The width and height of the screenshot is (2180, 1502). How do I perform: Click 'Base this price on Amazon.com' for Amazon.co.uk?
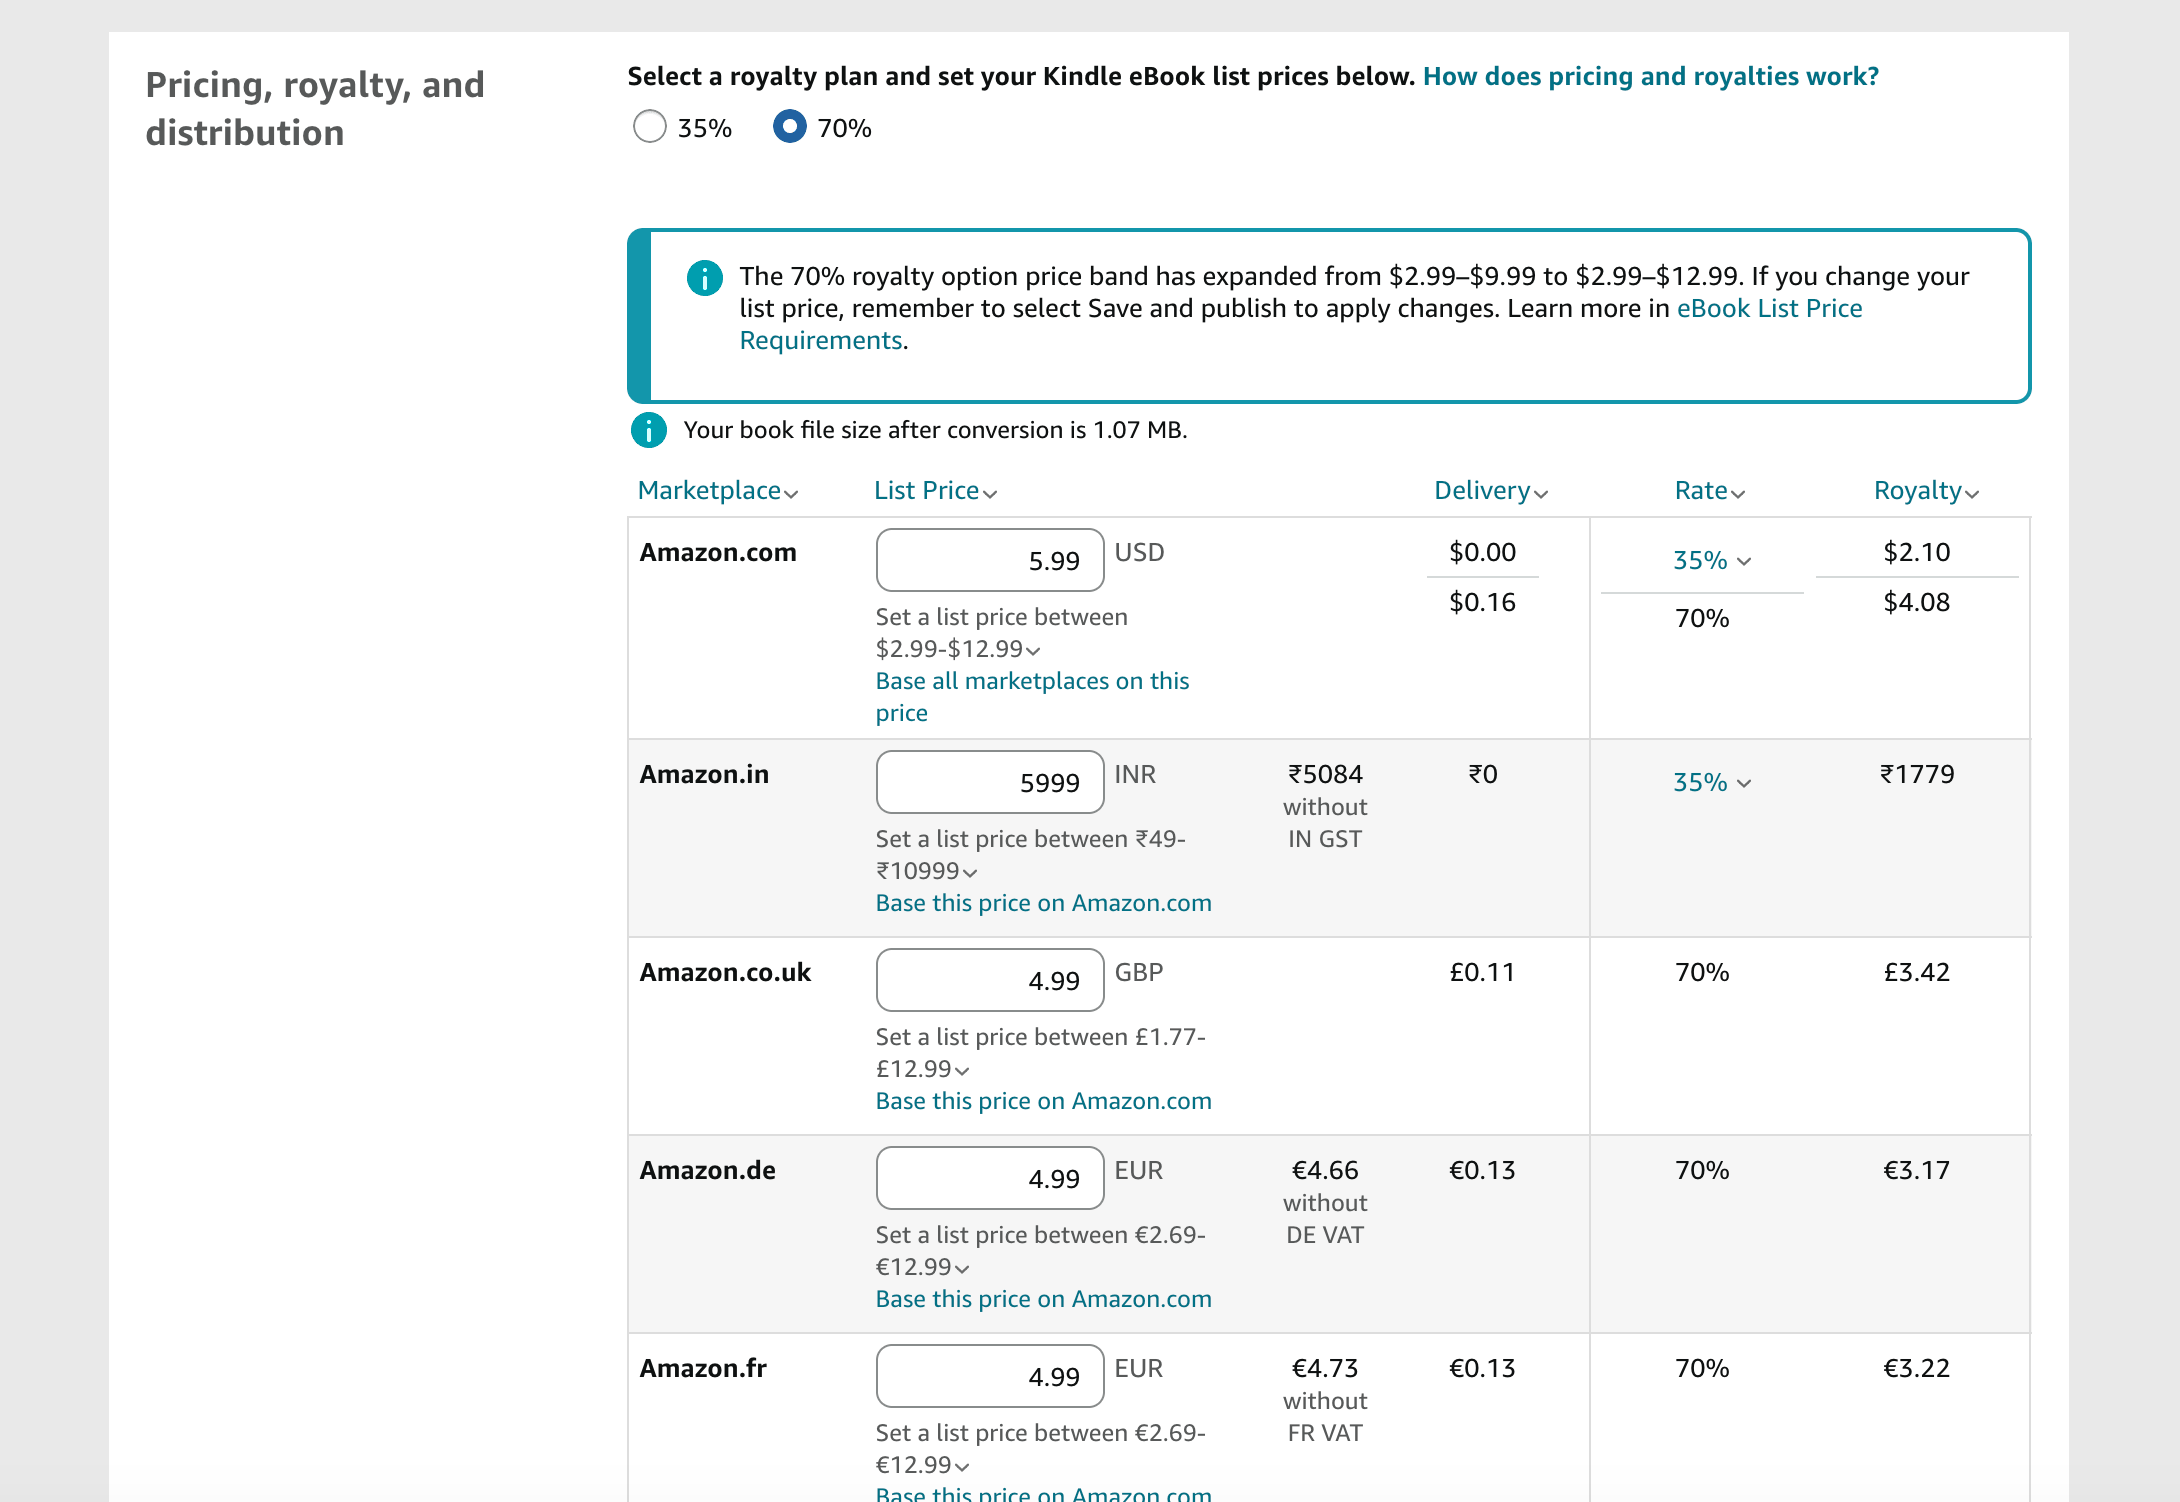coord(1044,1101)
